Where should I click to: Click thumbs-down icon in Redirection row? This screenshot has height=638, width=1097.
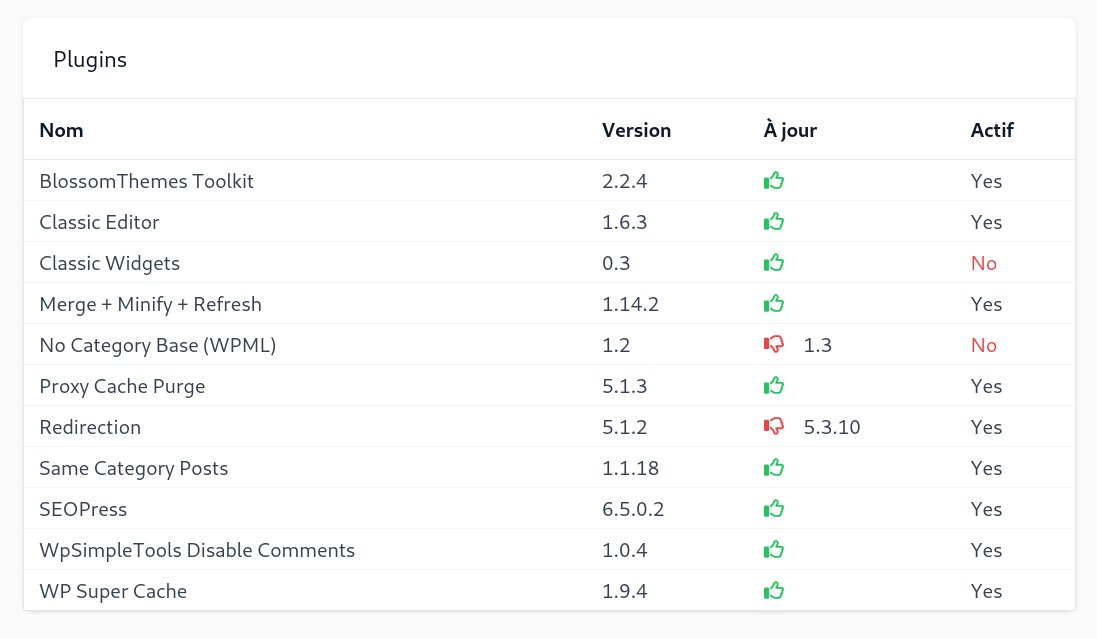(773, 426)
